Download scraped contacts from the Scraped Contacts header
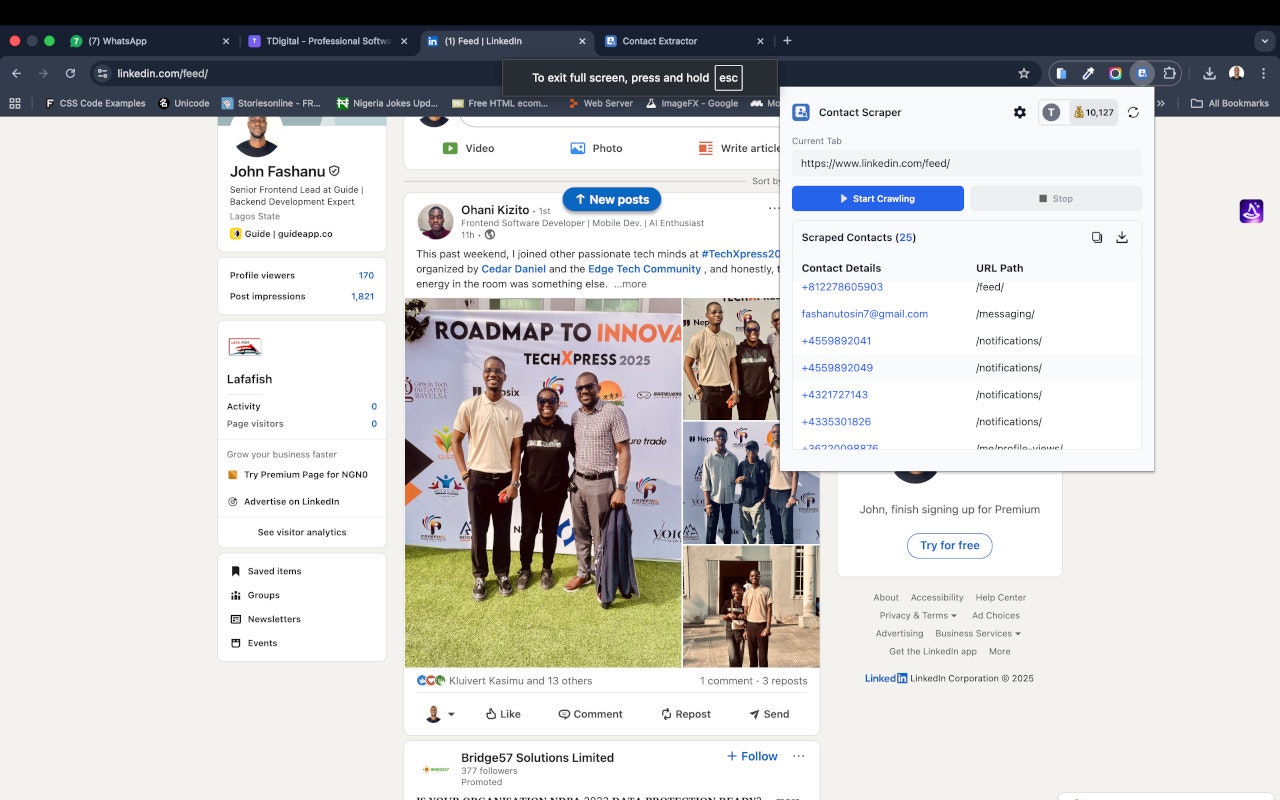 [1122, 237]
